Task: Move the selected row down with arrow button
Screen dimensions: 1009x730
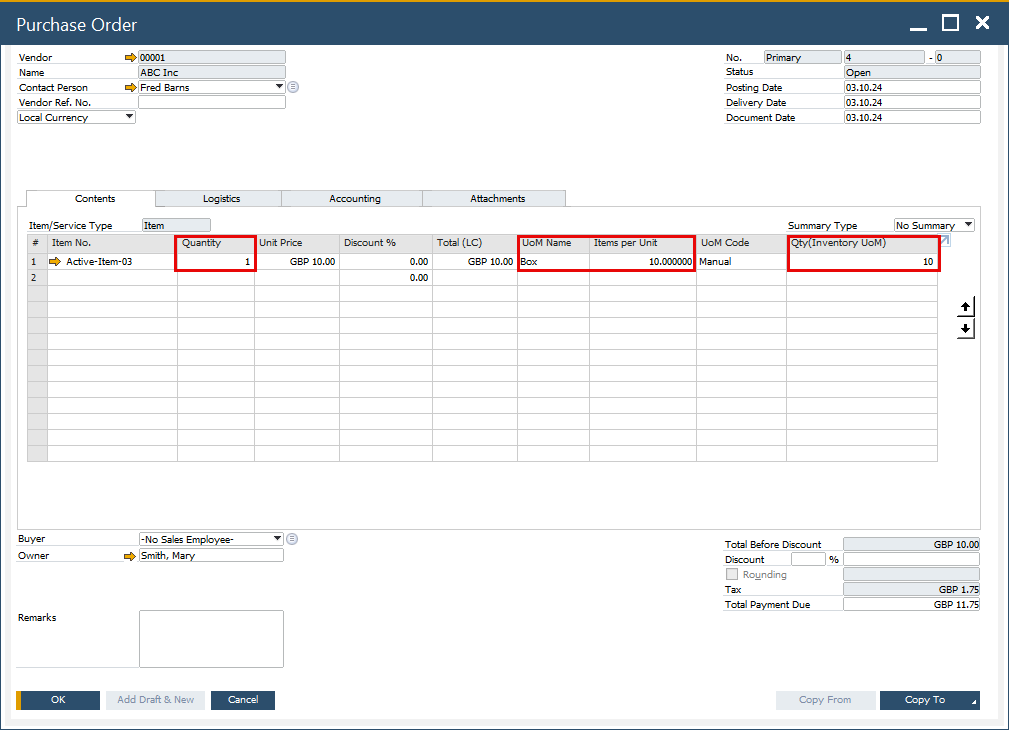Action: coord(965,329)
